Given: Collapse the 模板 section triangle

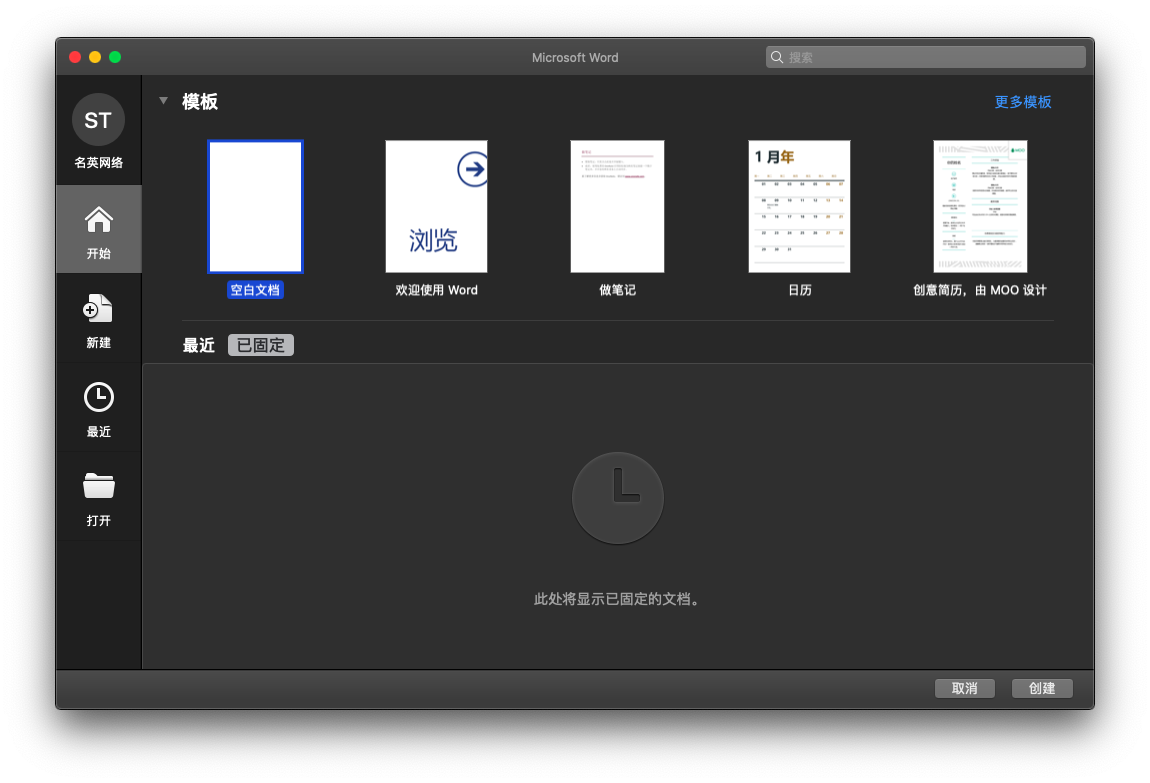Looking at the screenshot, I should [x=164, y=101].
